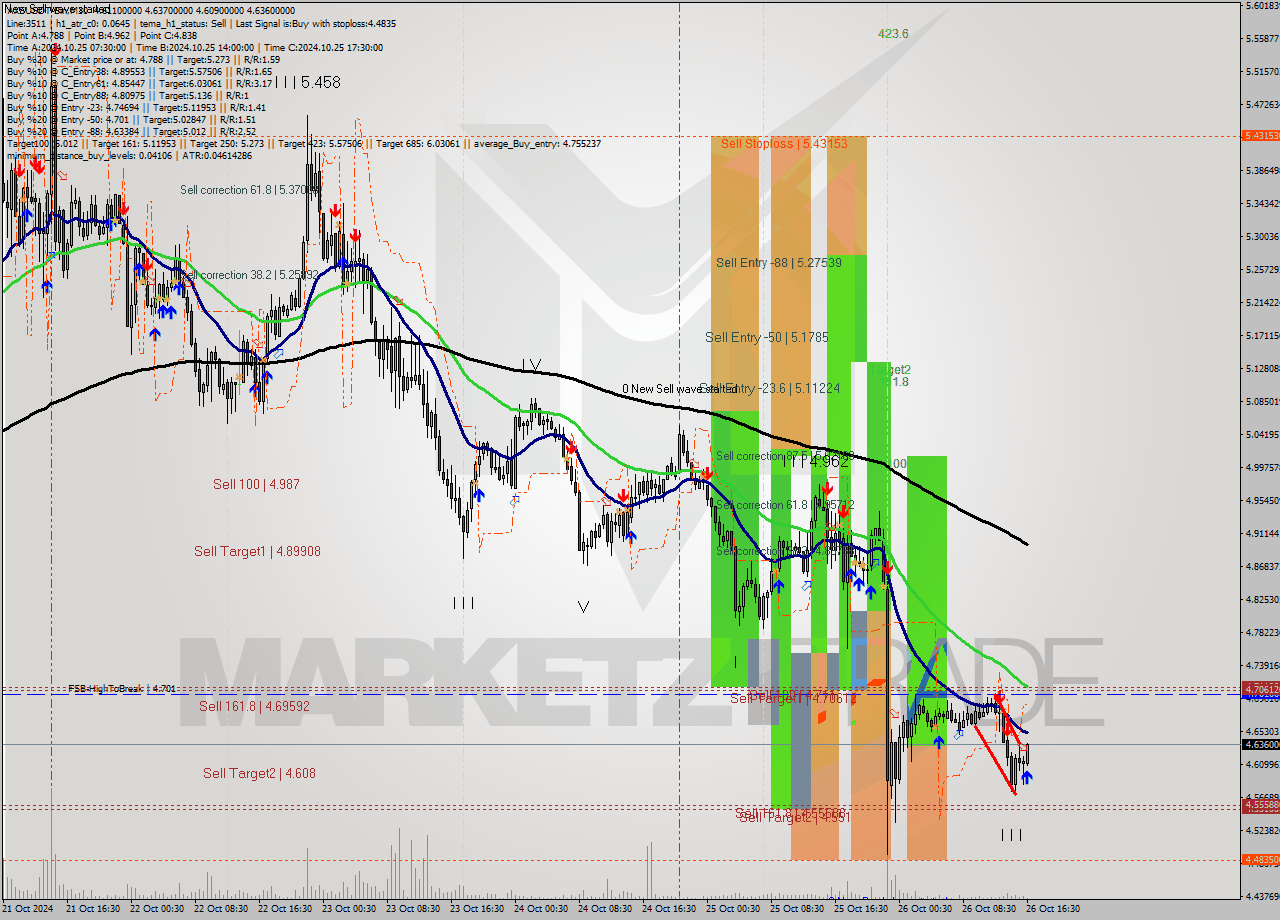Click the 5.5587 price axis value
This screenshot has width=1280, height=920.
click(x=1262, y=38)
